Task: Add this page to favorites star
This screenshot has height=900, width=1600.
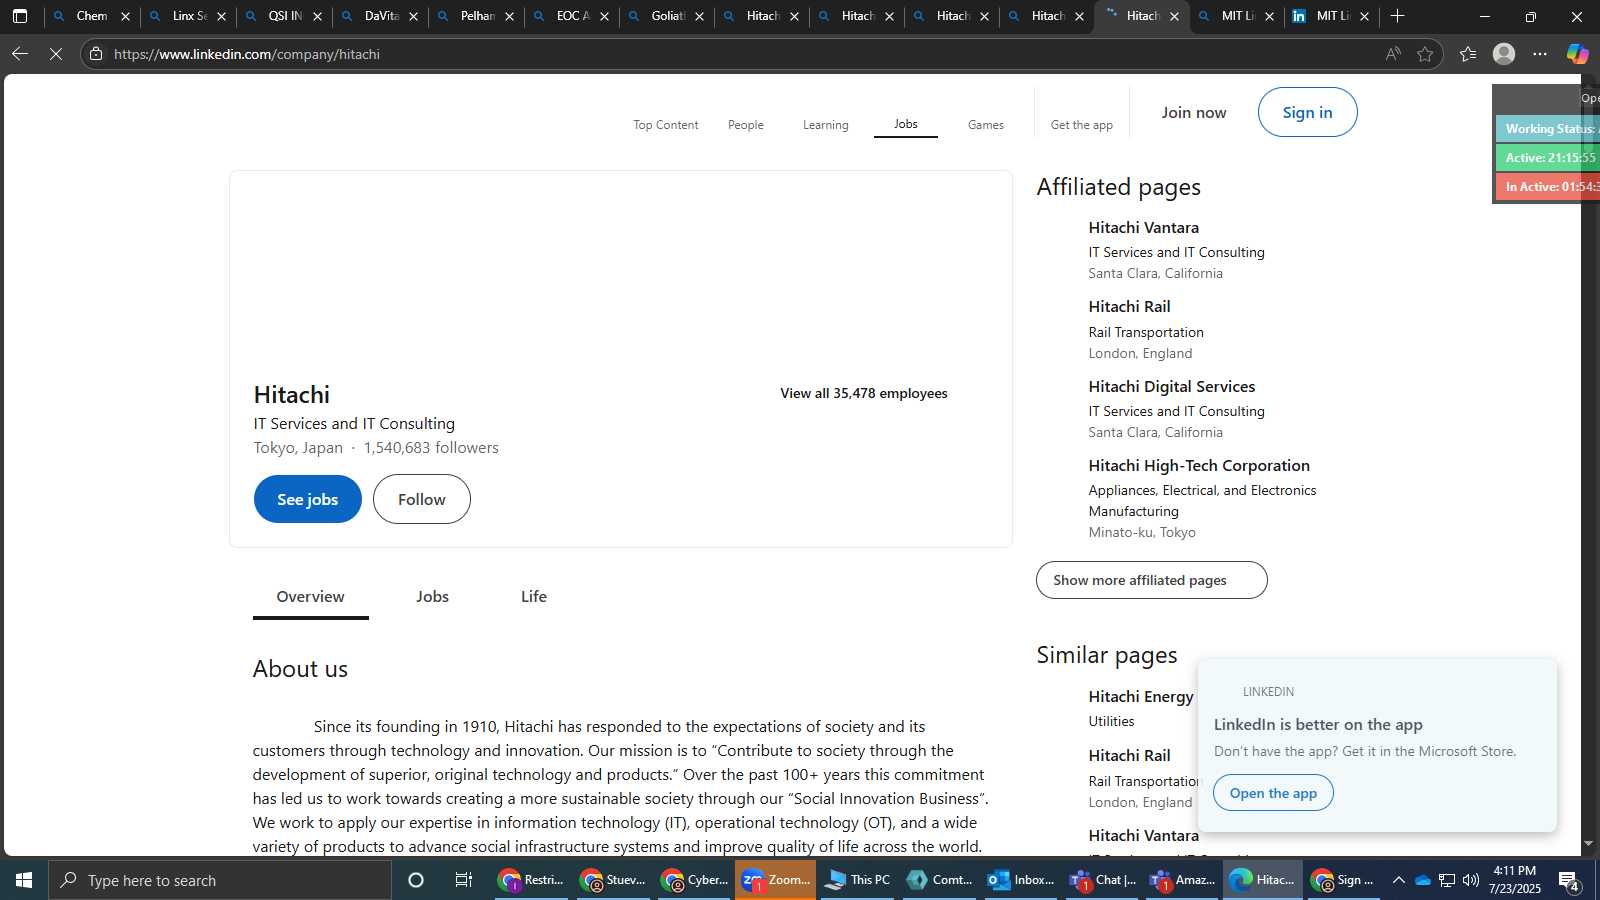Action: (1425, 54)
